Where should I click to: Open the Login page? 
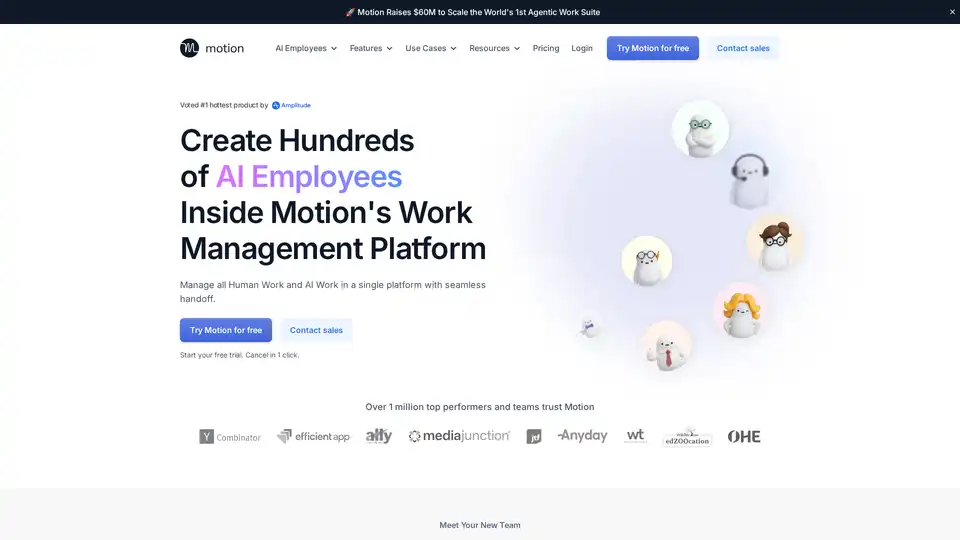tap(582, 48)
